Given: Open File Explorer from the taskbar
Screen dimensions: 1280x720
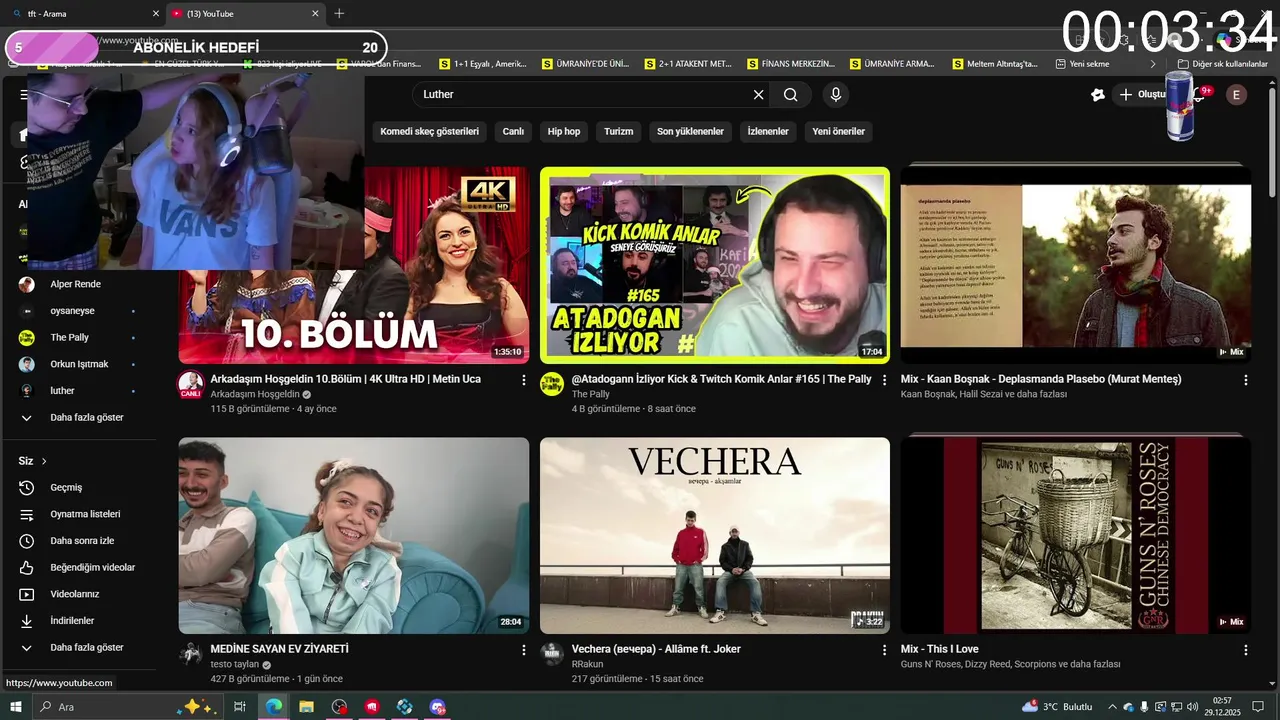Looking at the screenshot, I should coord(306,707).
